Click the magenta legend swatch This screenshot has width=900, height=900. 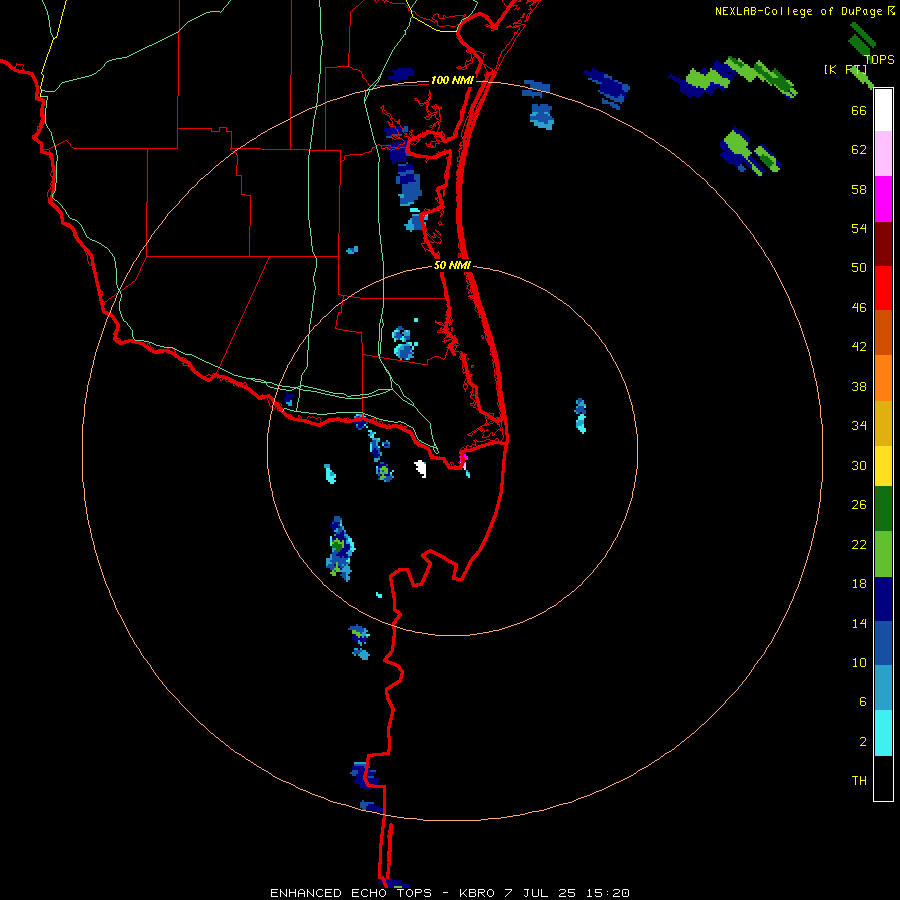[883, 199]
